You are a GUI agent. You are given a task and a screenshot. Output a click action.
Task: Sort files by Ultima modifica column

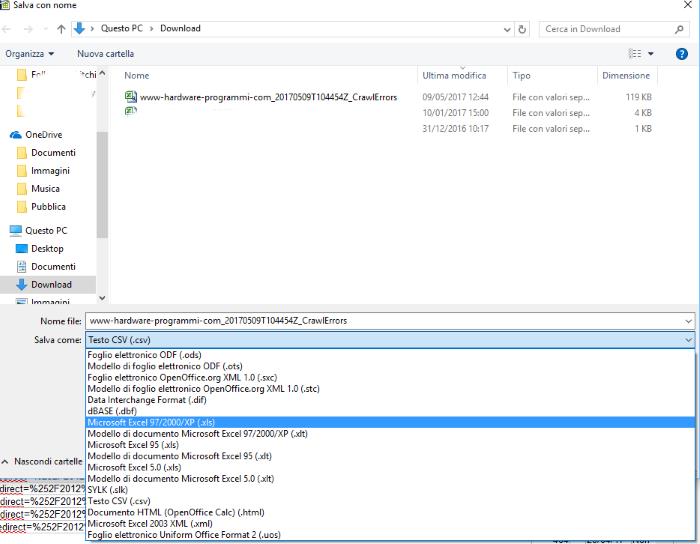point(454,76)
